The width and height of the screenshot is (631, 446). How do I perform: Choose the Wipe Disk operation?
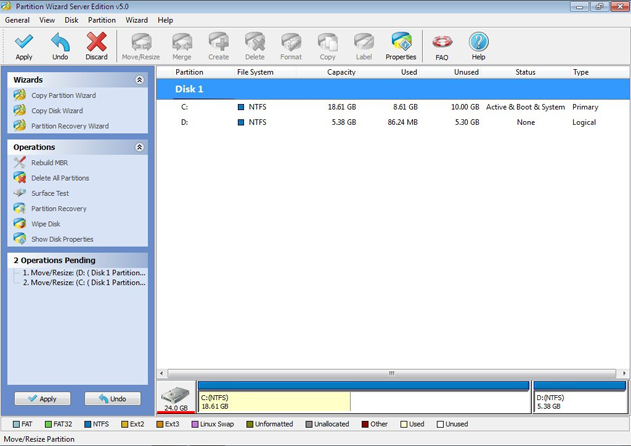click(x=45, y=224)
